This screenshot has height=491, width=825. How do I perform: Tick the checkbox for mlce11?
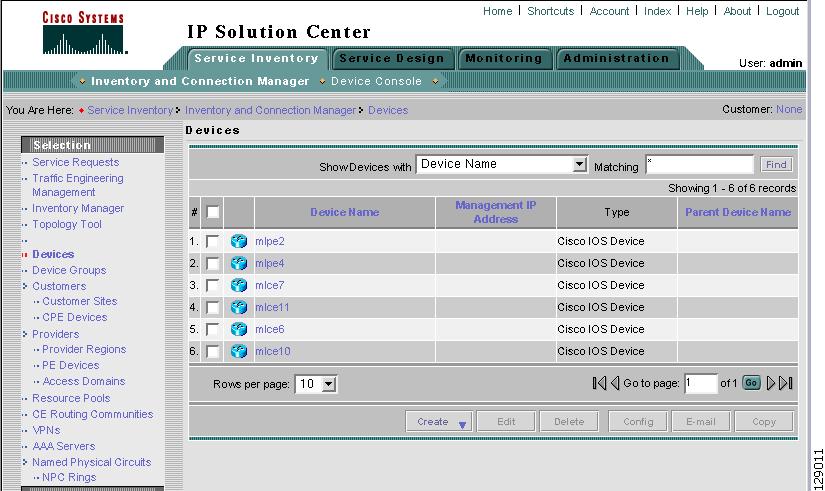213,308
